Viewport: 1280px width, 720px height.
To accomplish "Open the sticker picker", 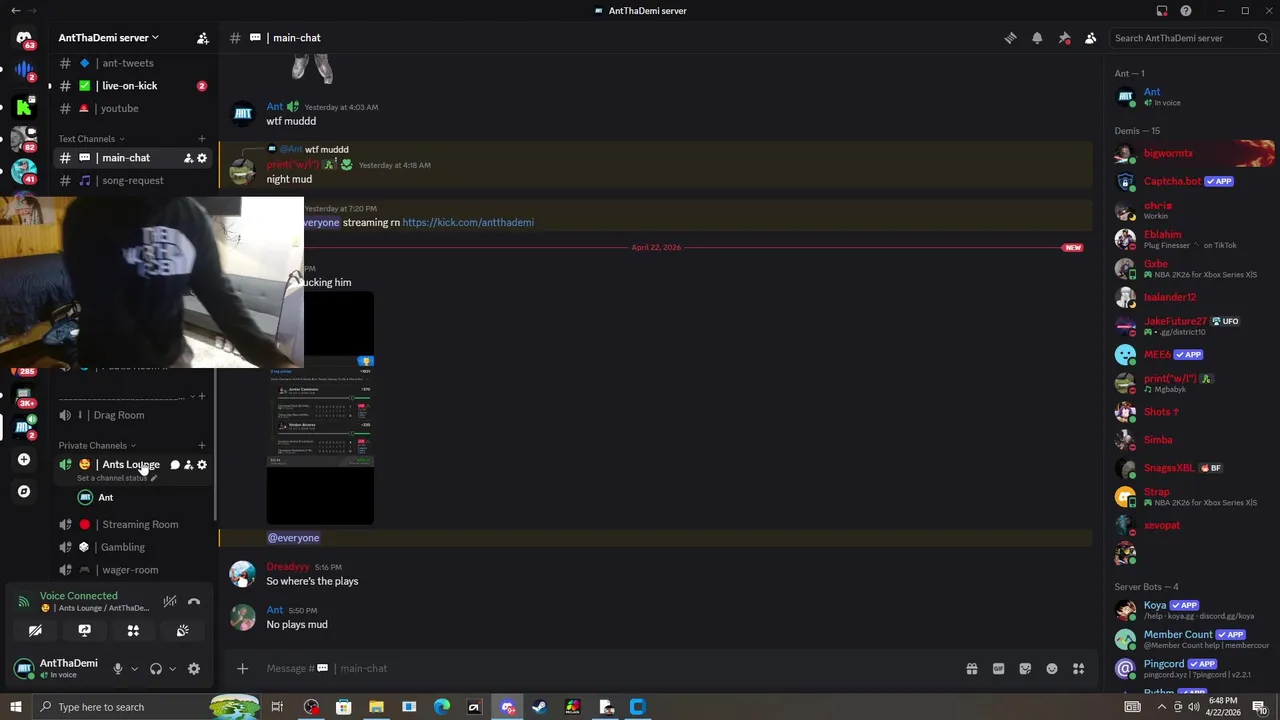I will pyautogui.click(x=1025, y=669).
